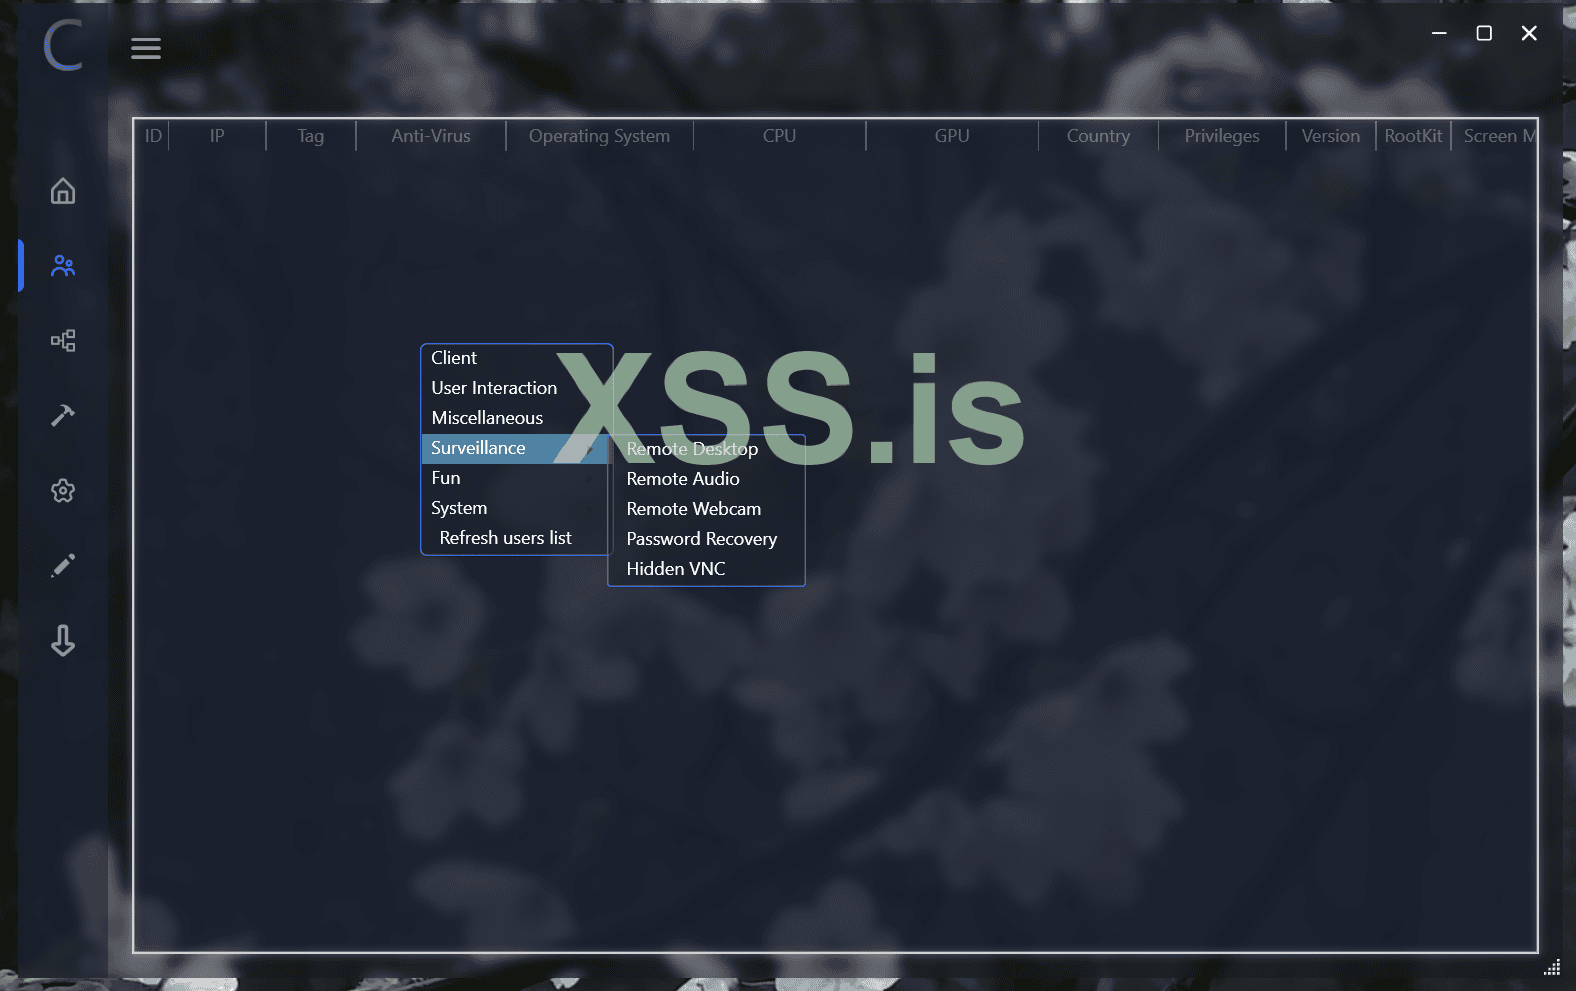Open the hamburger menu
This screenshot has height=991, width=1576.
tap(146, 48)
